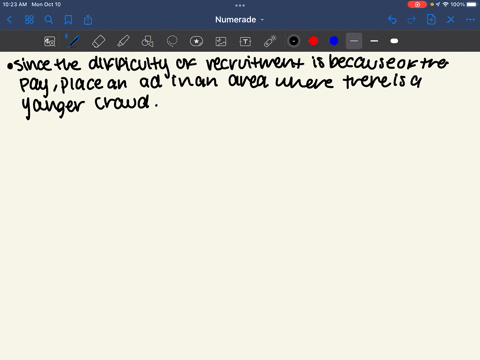Close the editing toolbar with the X
This screenshot has width=480, height=360.
(451, 20)
